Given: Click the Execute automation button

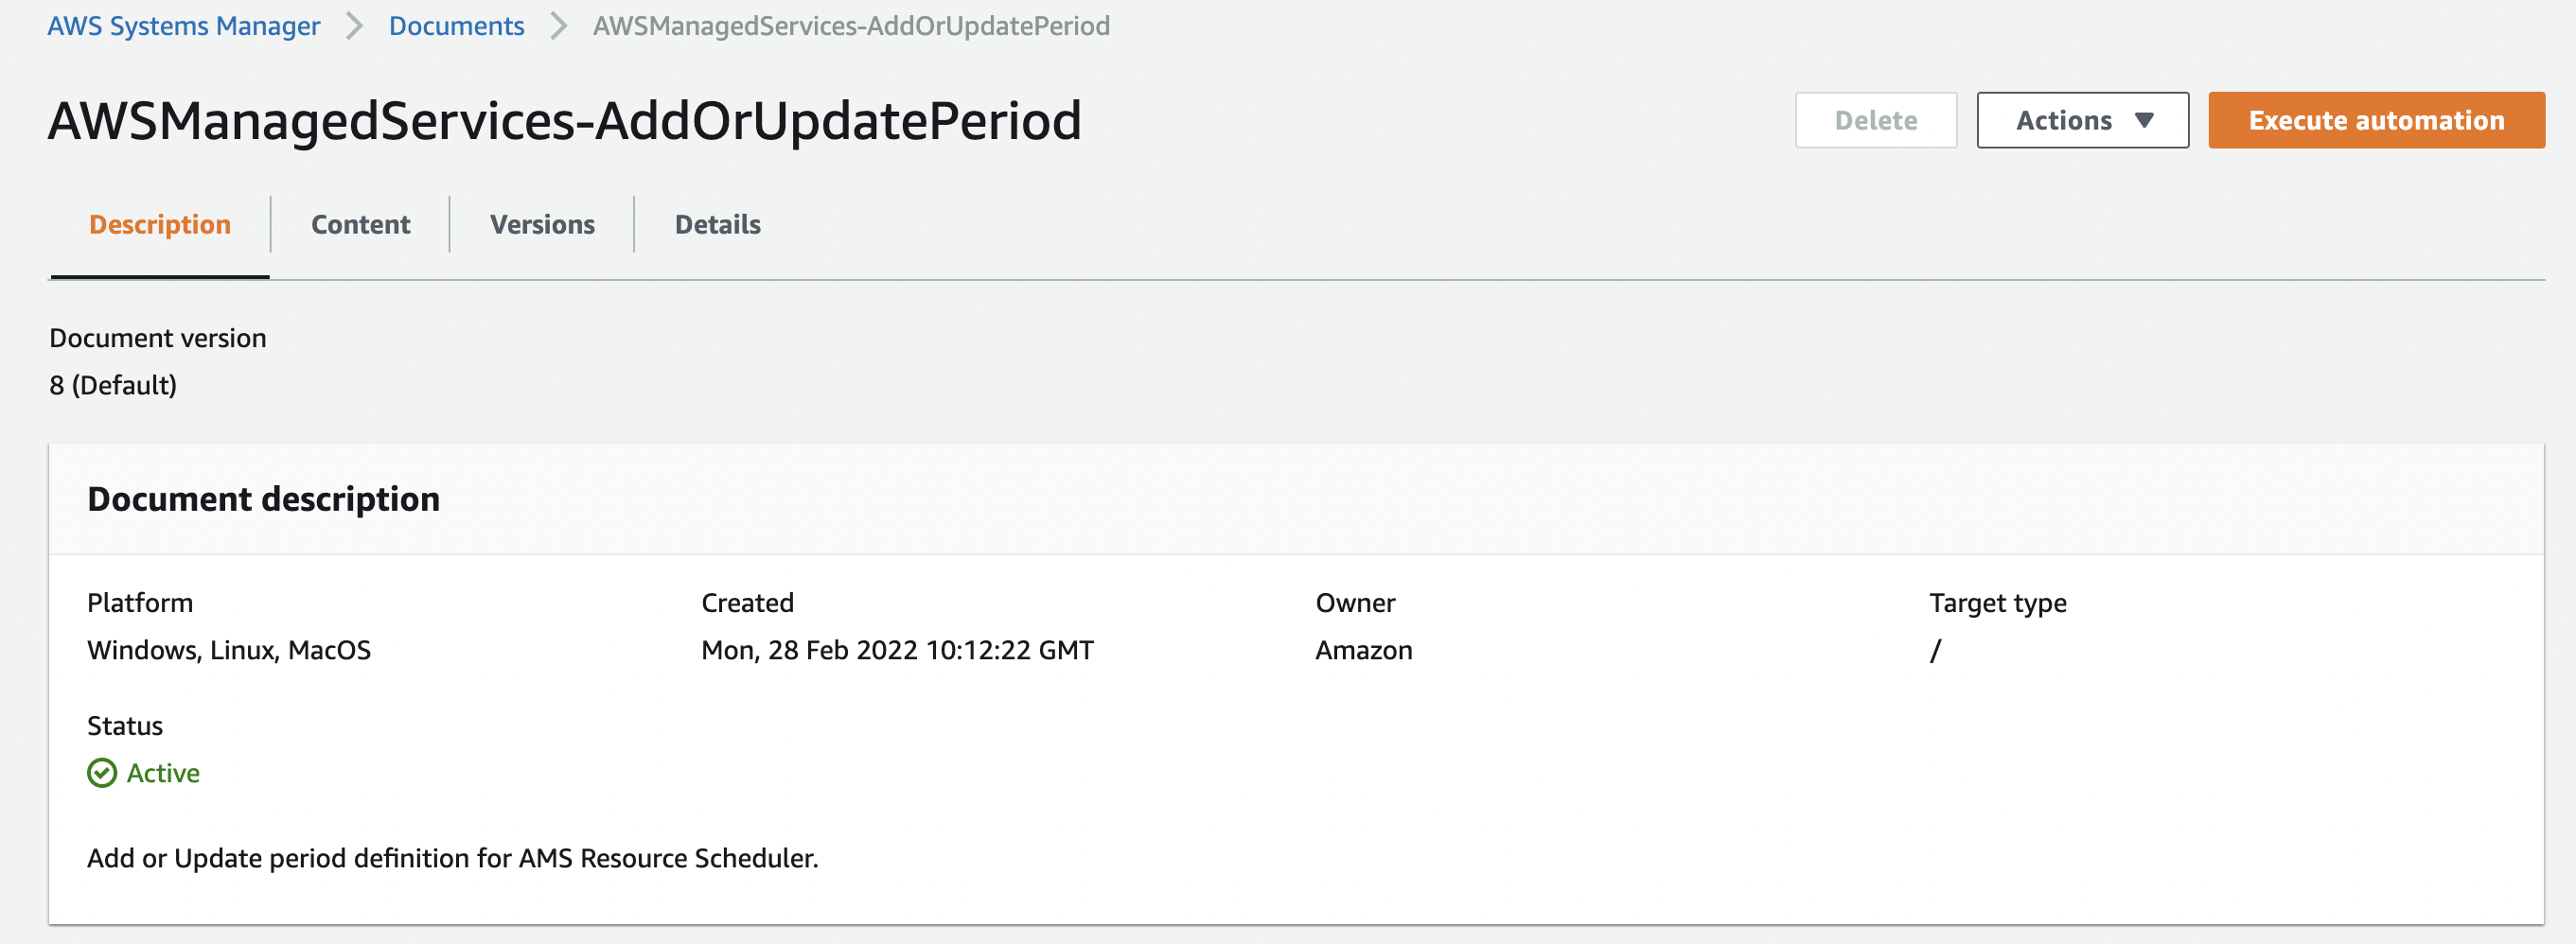Looking at the screenshot, I should 2375,120.
